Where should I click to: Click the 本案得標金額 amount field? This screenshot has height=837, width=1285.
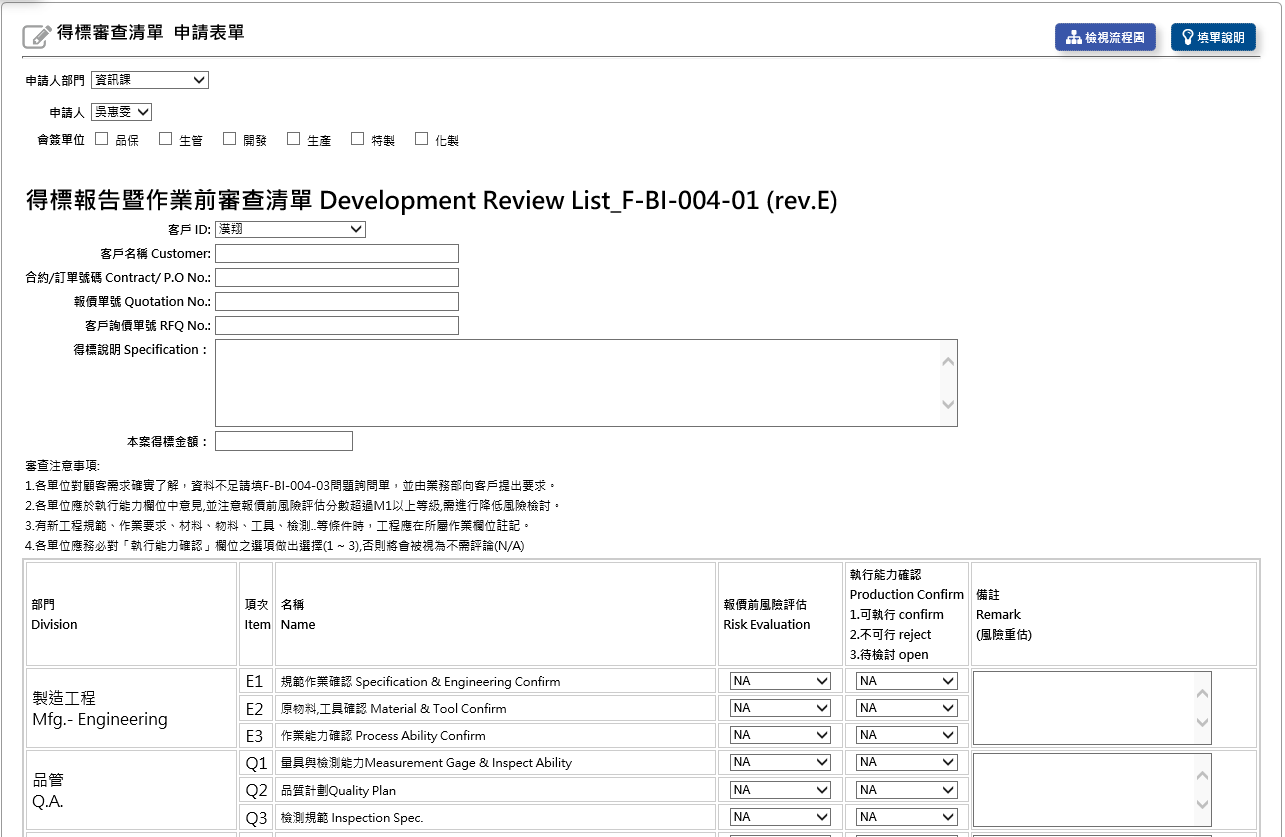(283, 441)
